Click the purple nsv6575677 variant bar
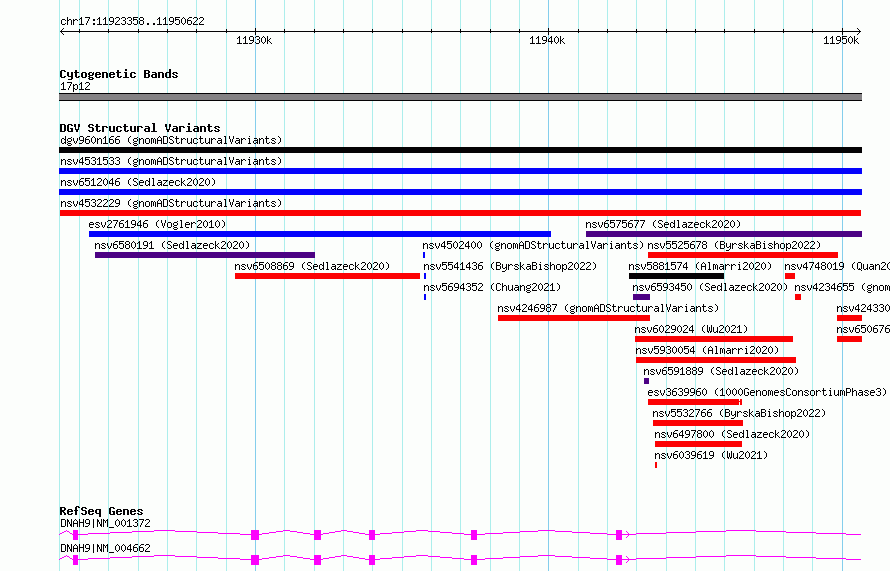Viewport: 890px width, 571px height. (724, 234)
